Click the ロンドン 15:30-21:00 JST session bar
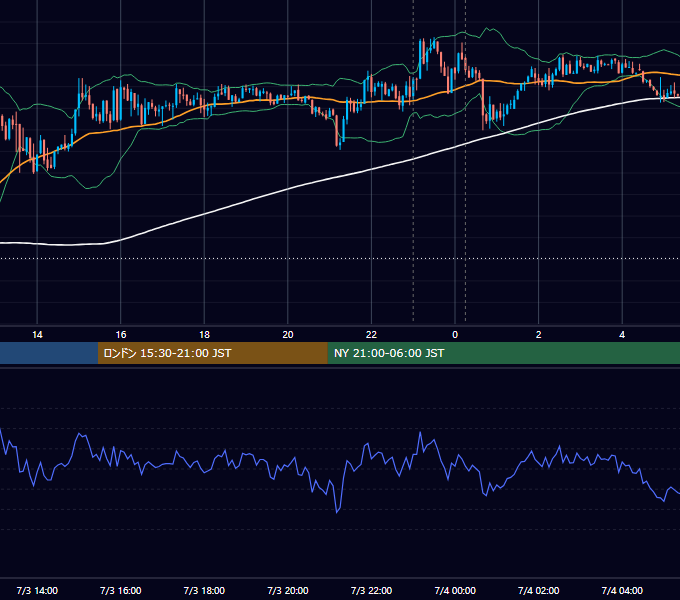680x600 pixels. tap(212, 353)
